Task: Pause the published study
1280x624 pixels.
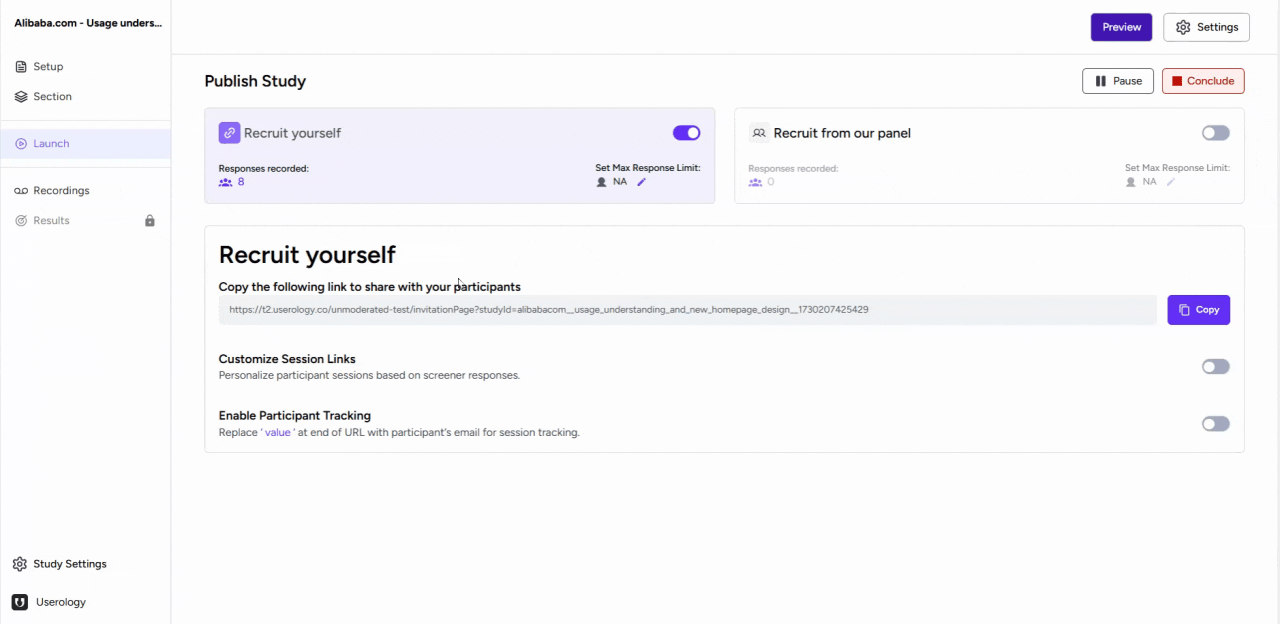Action: tap(1117, 81)
